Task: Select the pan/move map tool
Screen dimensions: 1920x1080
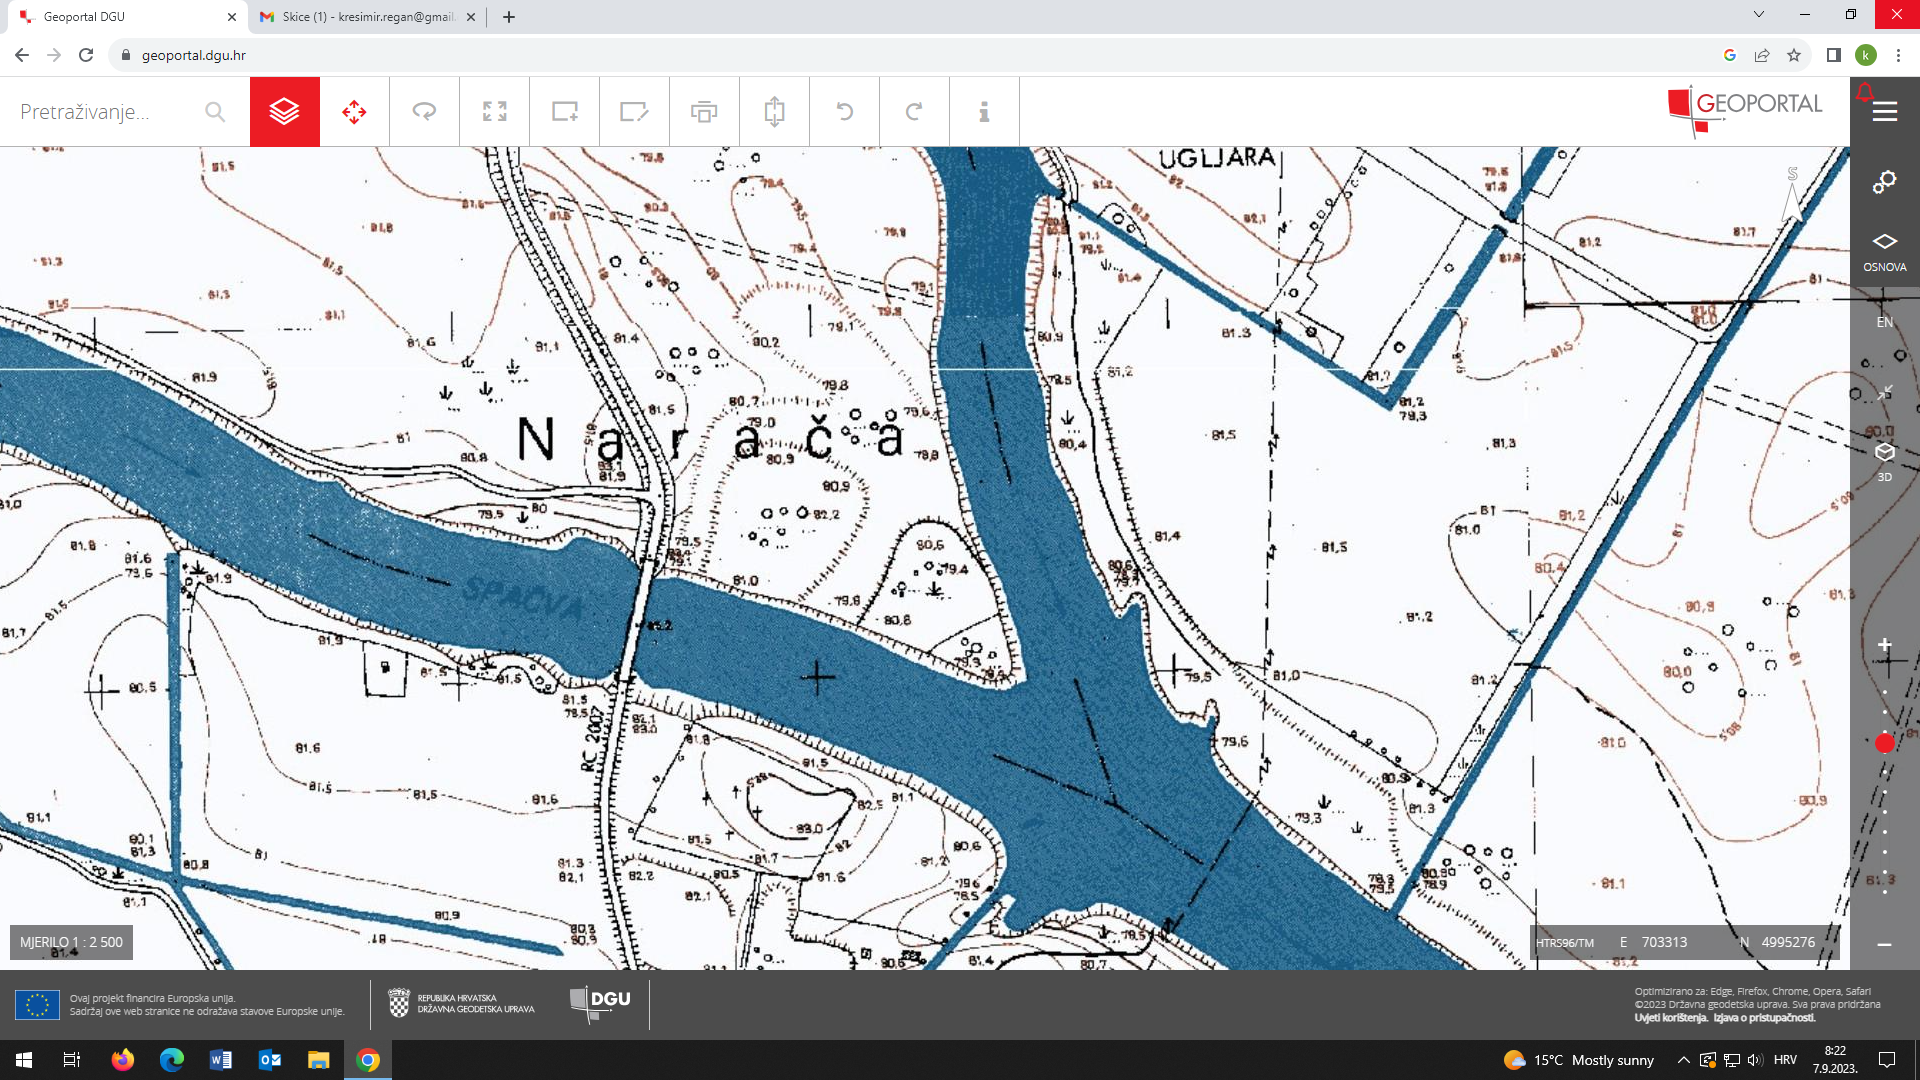Action: pyautogui.click(x=354, y=112)
